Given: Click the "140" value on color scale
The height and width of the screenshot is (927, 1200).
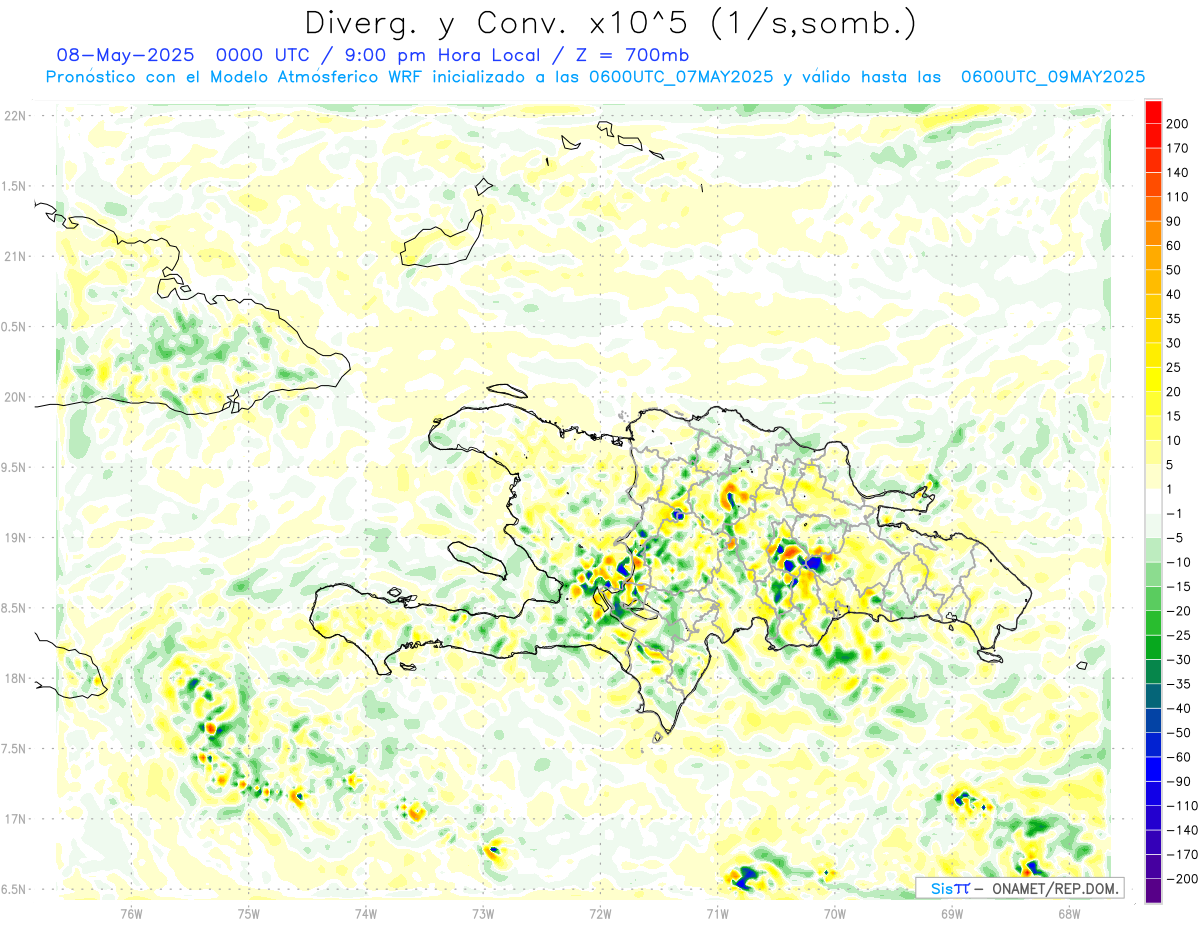Looking at the screenshot, I should [x=1177, y=172].
